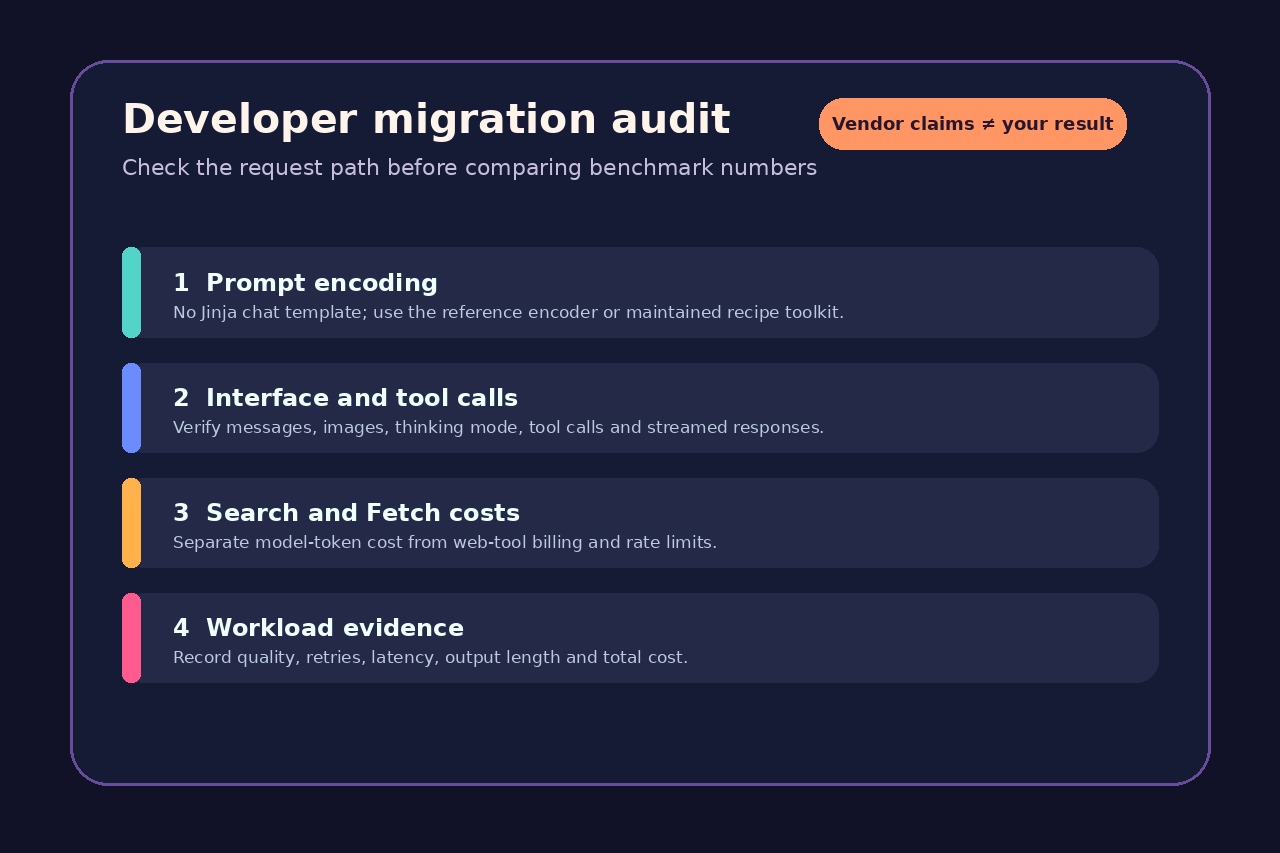Click the 'Developer migration audit' title

[x=426, y=120]
